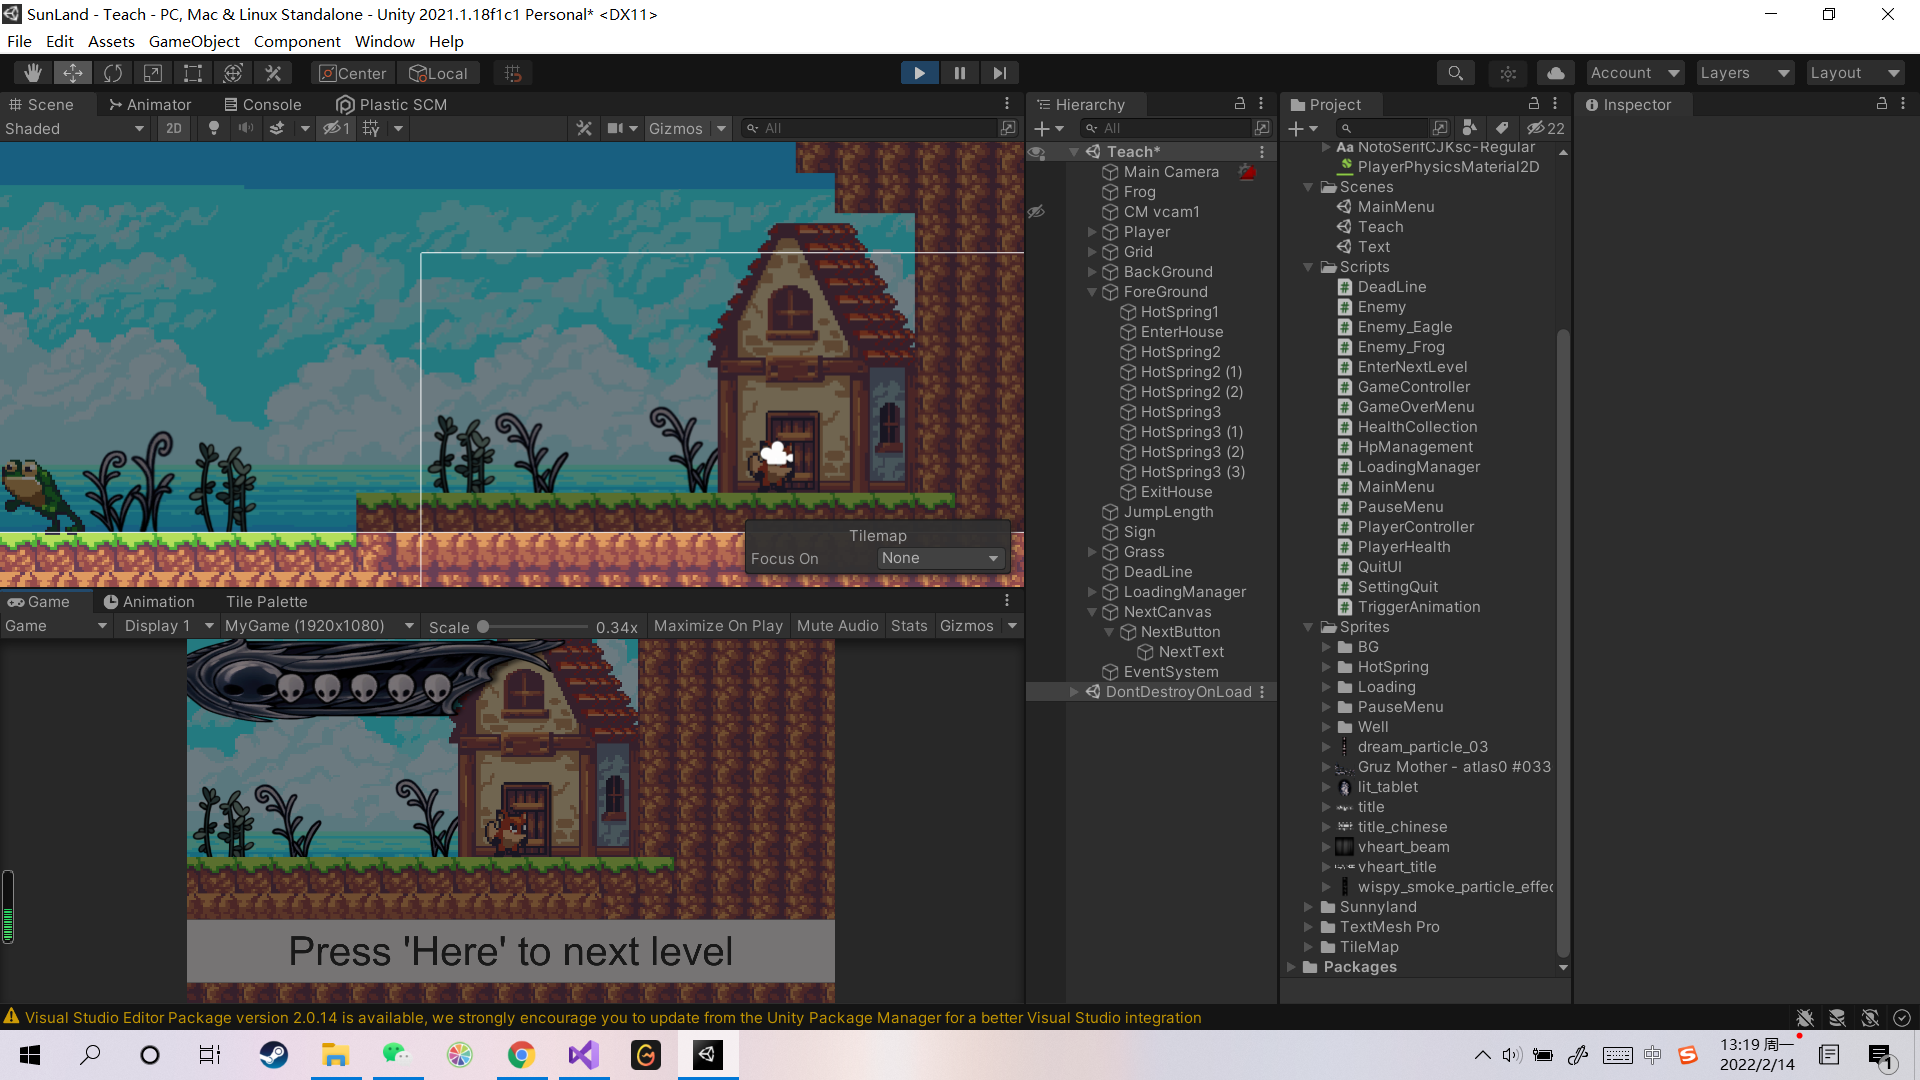Viewport: 1920px width, 1080px height.
Task: Select the Hand tool
Action: click(33, 73)
